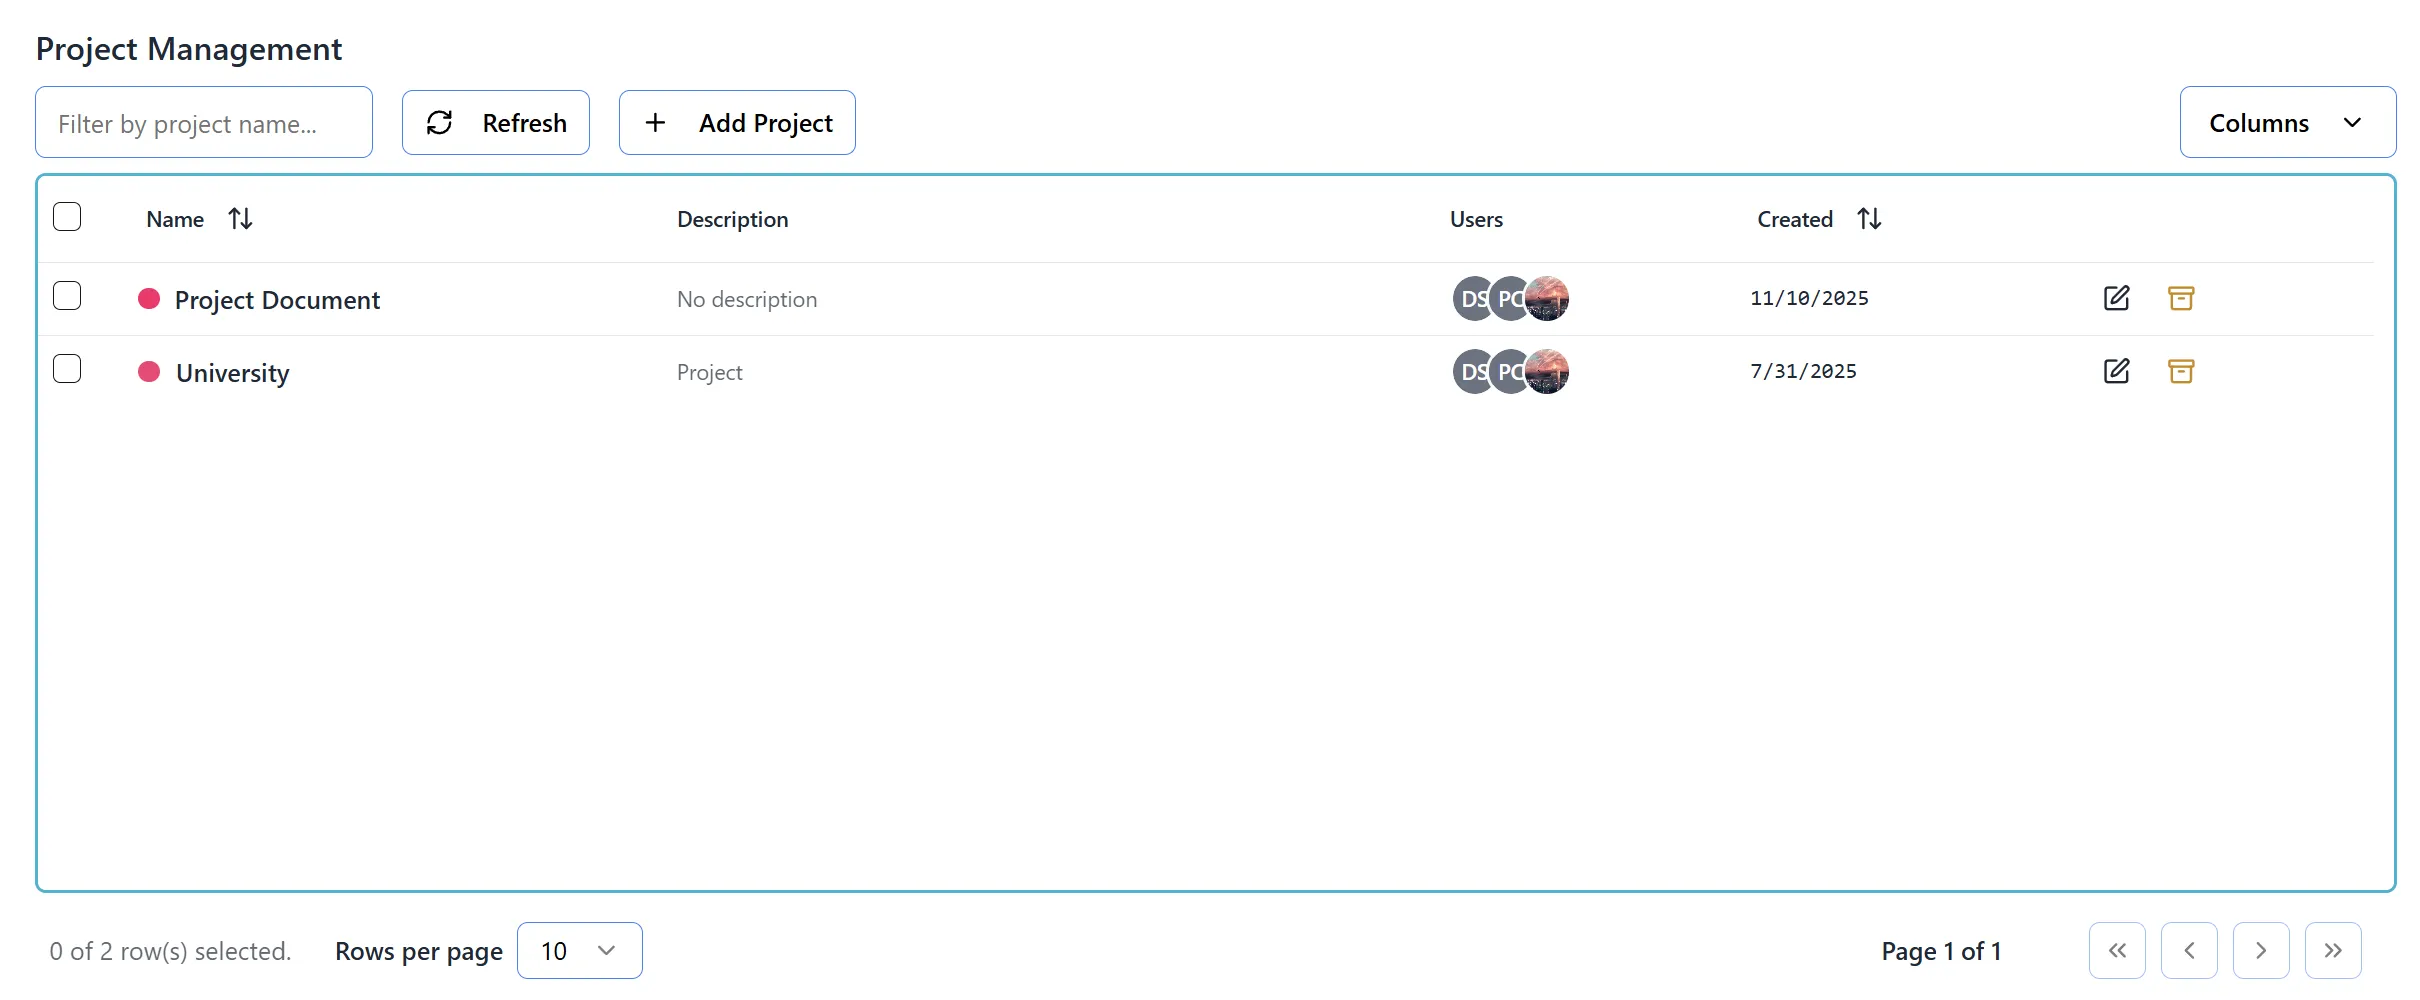Archive the Project Document row

[2181, 298]
